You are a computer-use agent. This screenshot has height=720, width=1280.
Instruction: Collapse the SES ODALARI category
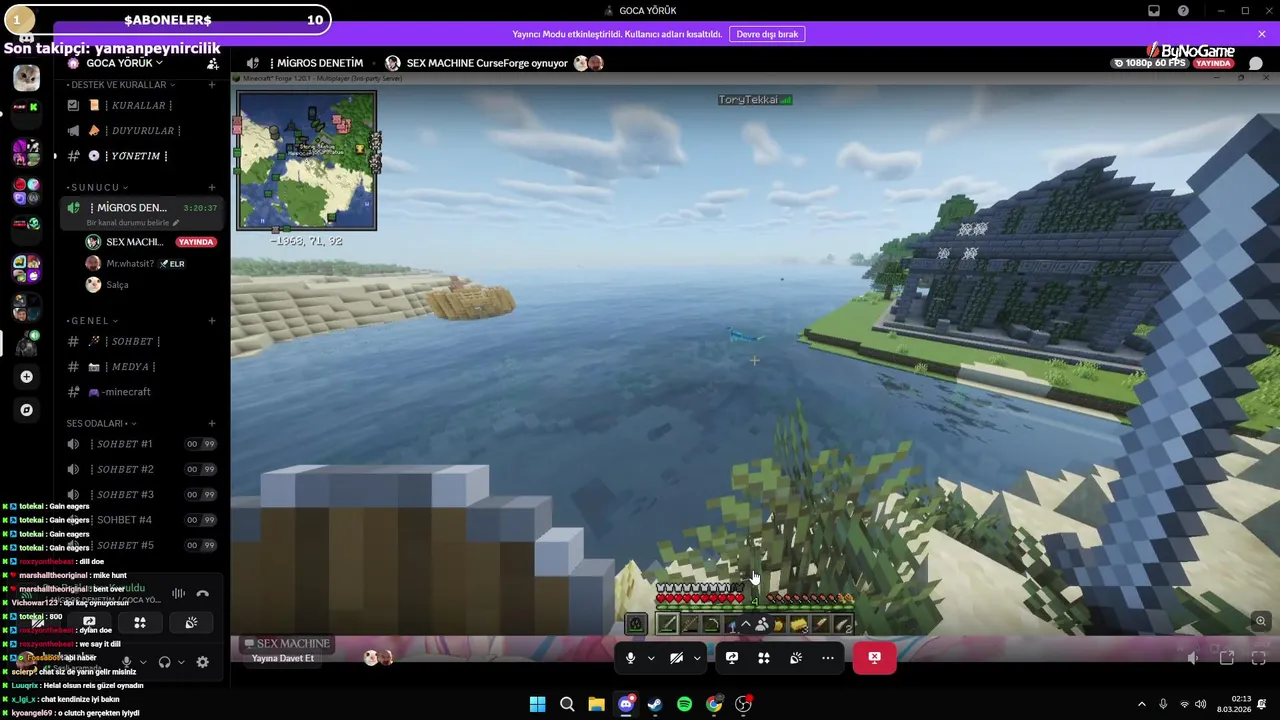pyautogui.click(x=101, y=423)
